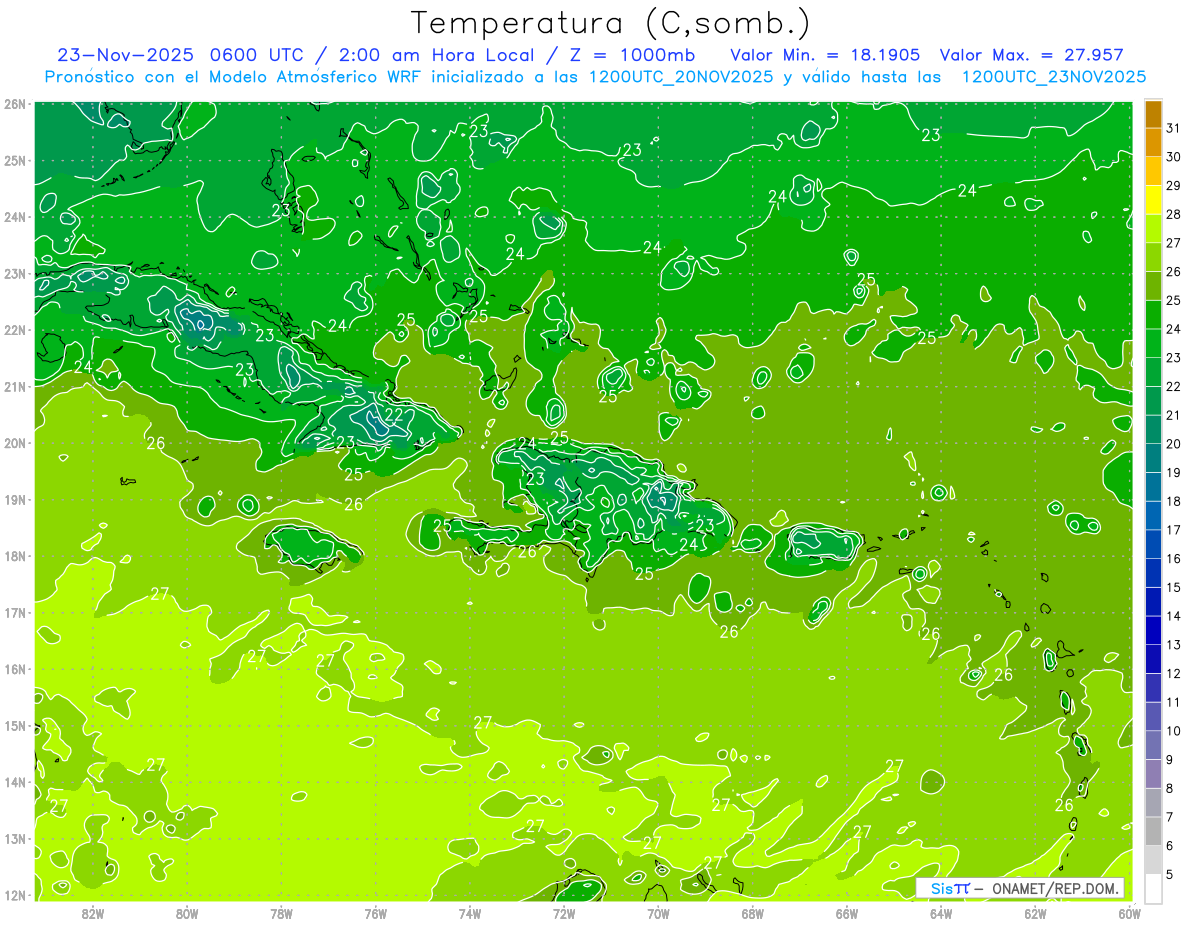1200x927 pixels.
Task: Click the longitude axis label "64W"
Action: point(941,913)
